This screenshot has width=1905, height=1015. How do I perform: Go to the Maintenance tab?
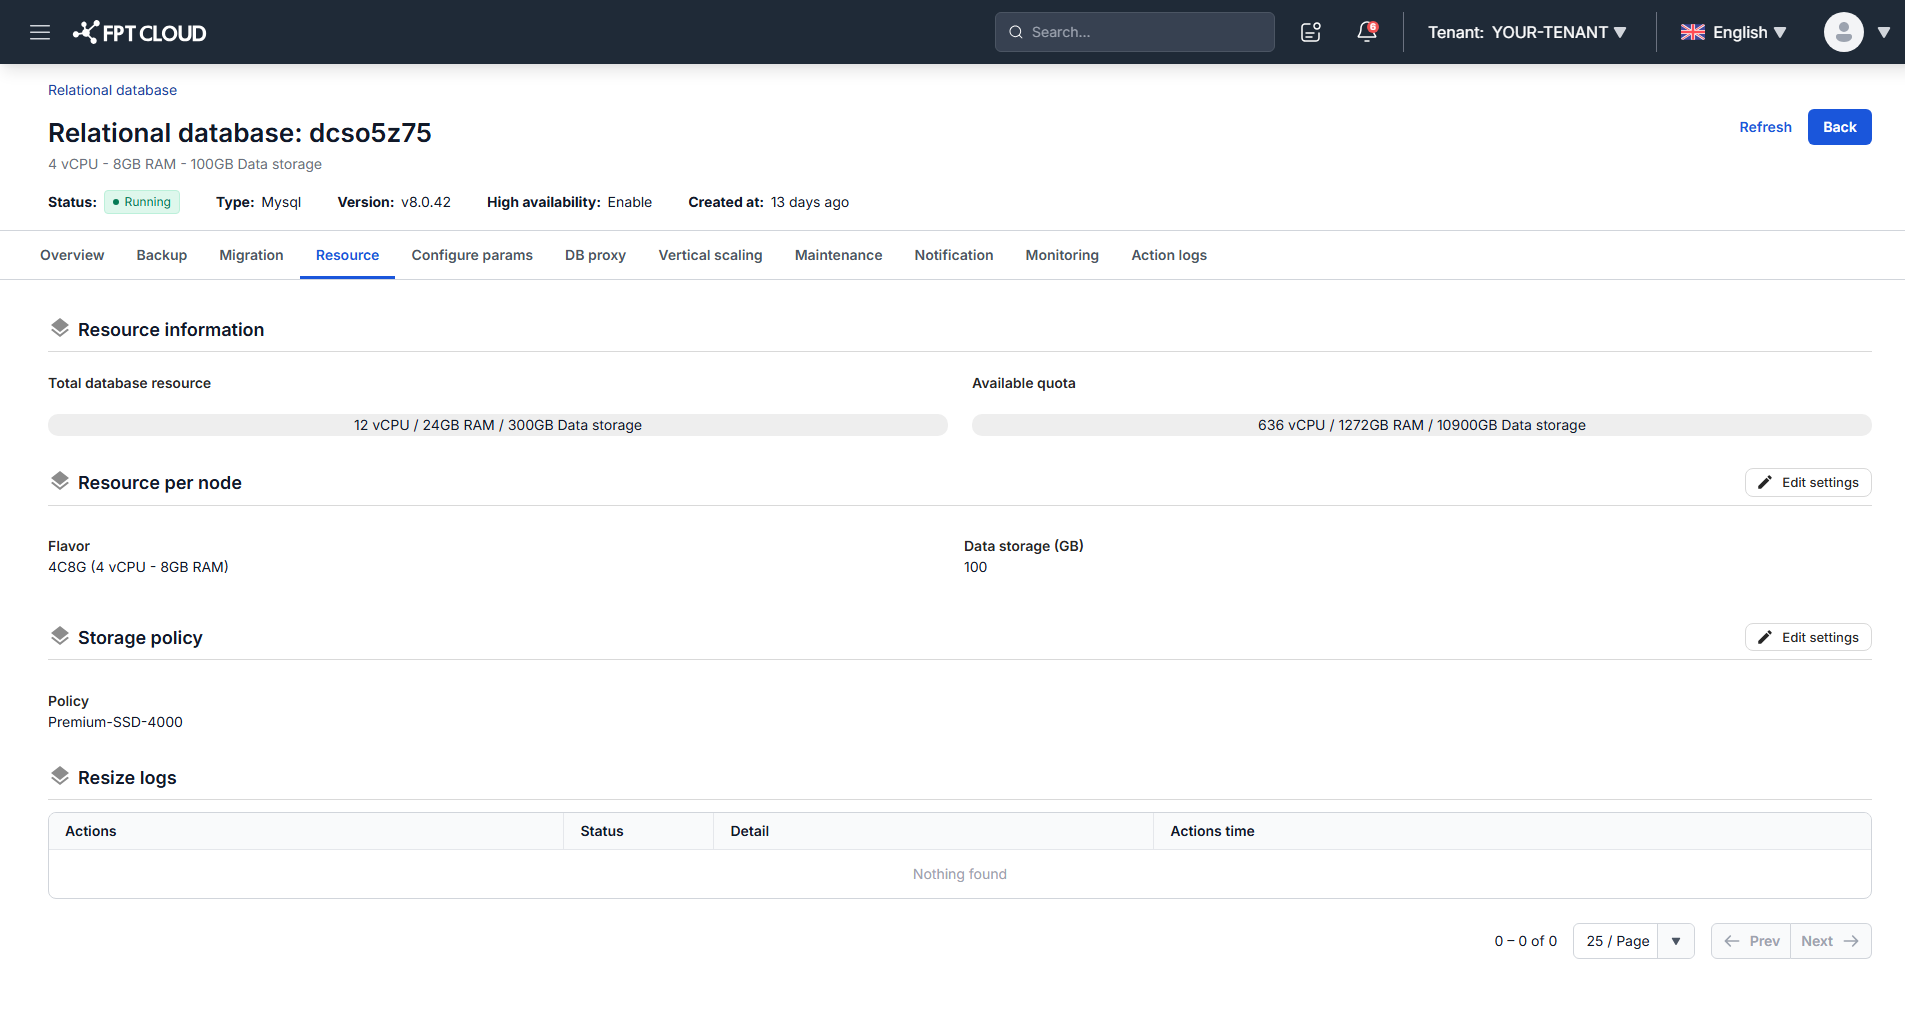[838, 255]
